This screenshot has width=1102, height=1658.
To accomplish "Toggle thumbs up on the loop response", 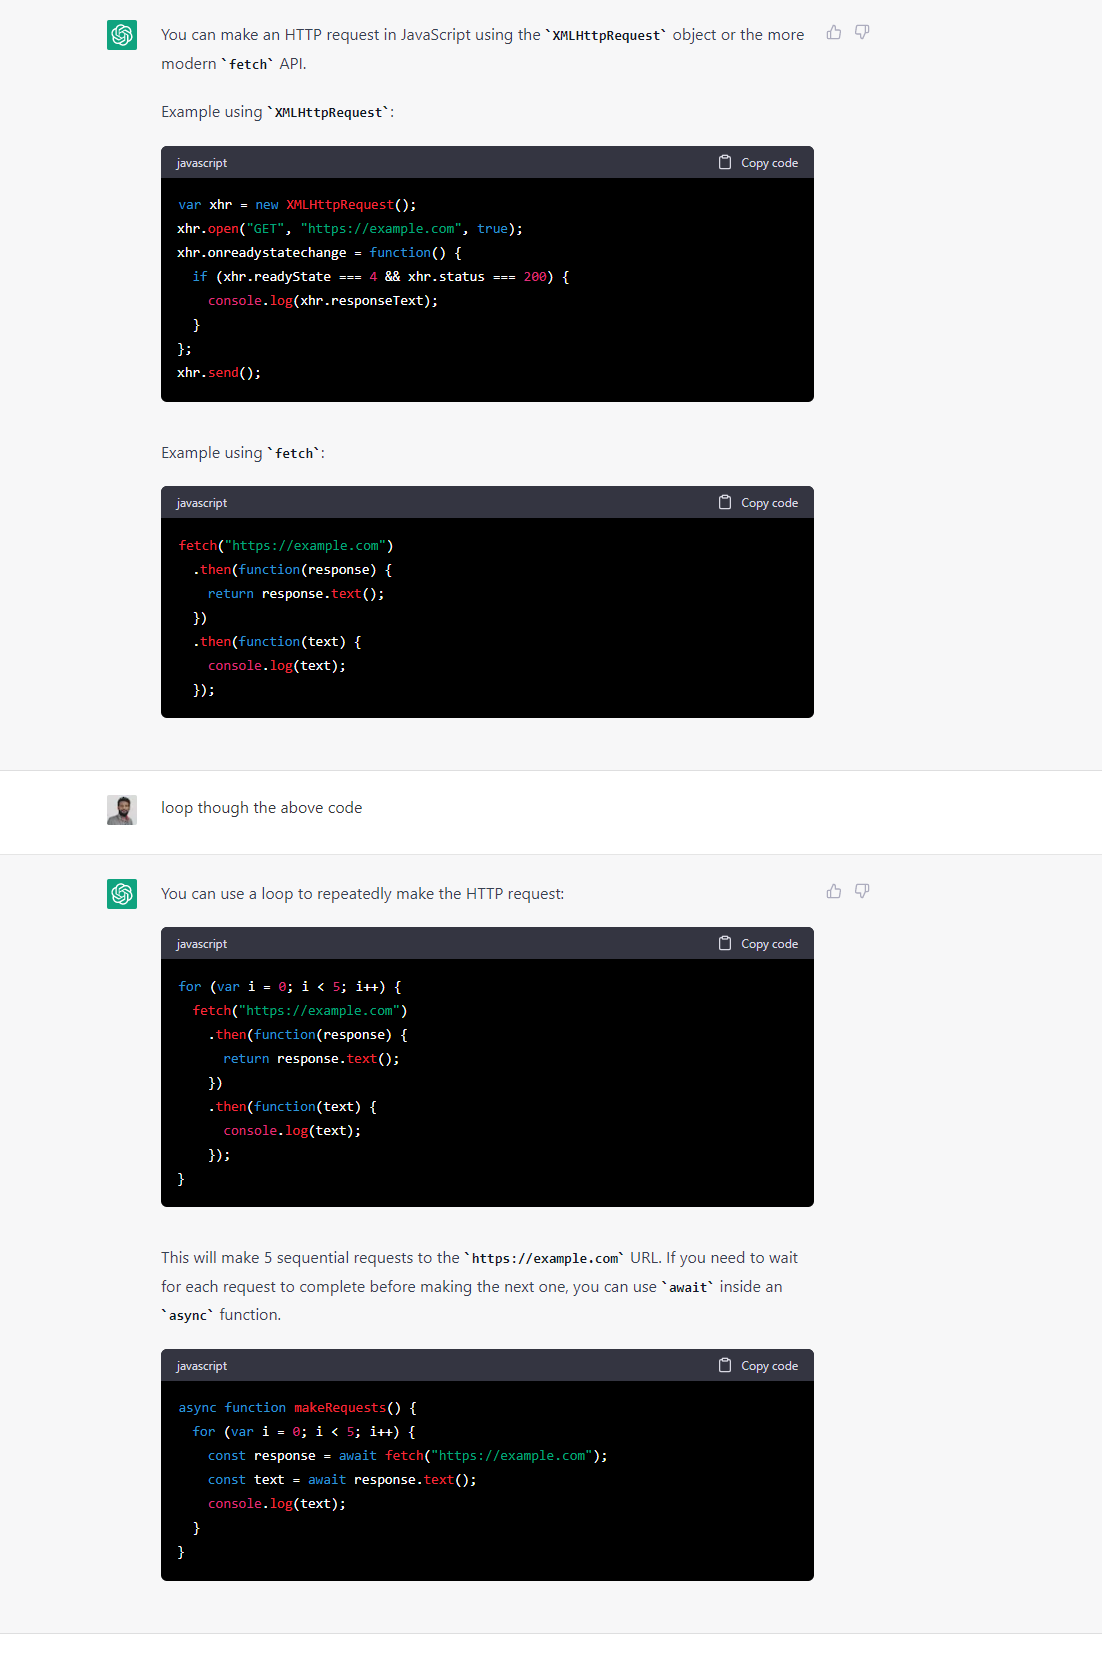I will pos(834,891).
